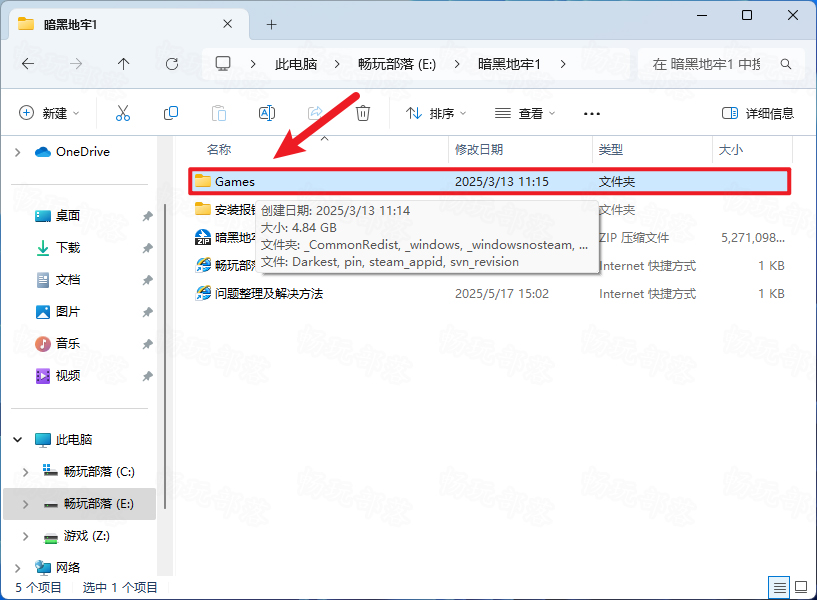The image size is (817, 600).
Task: Go back with the left arrow
Action: [x=28, y=64]
